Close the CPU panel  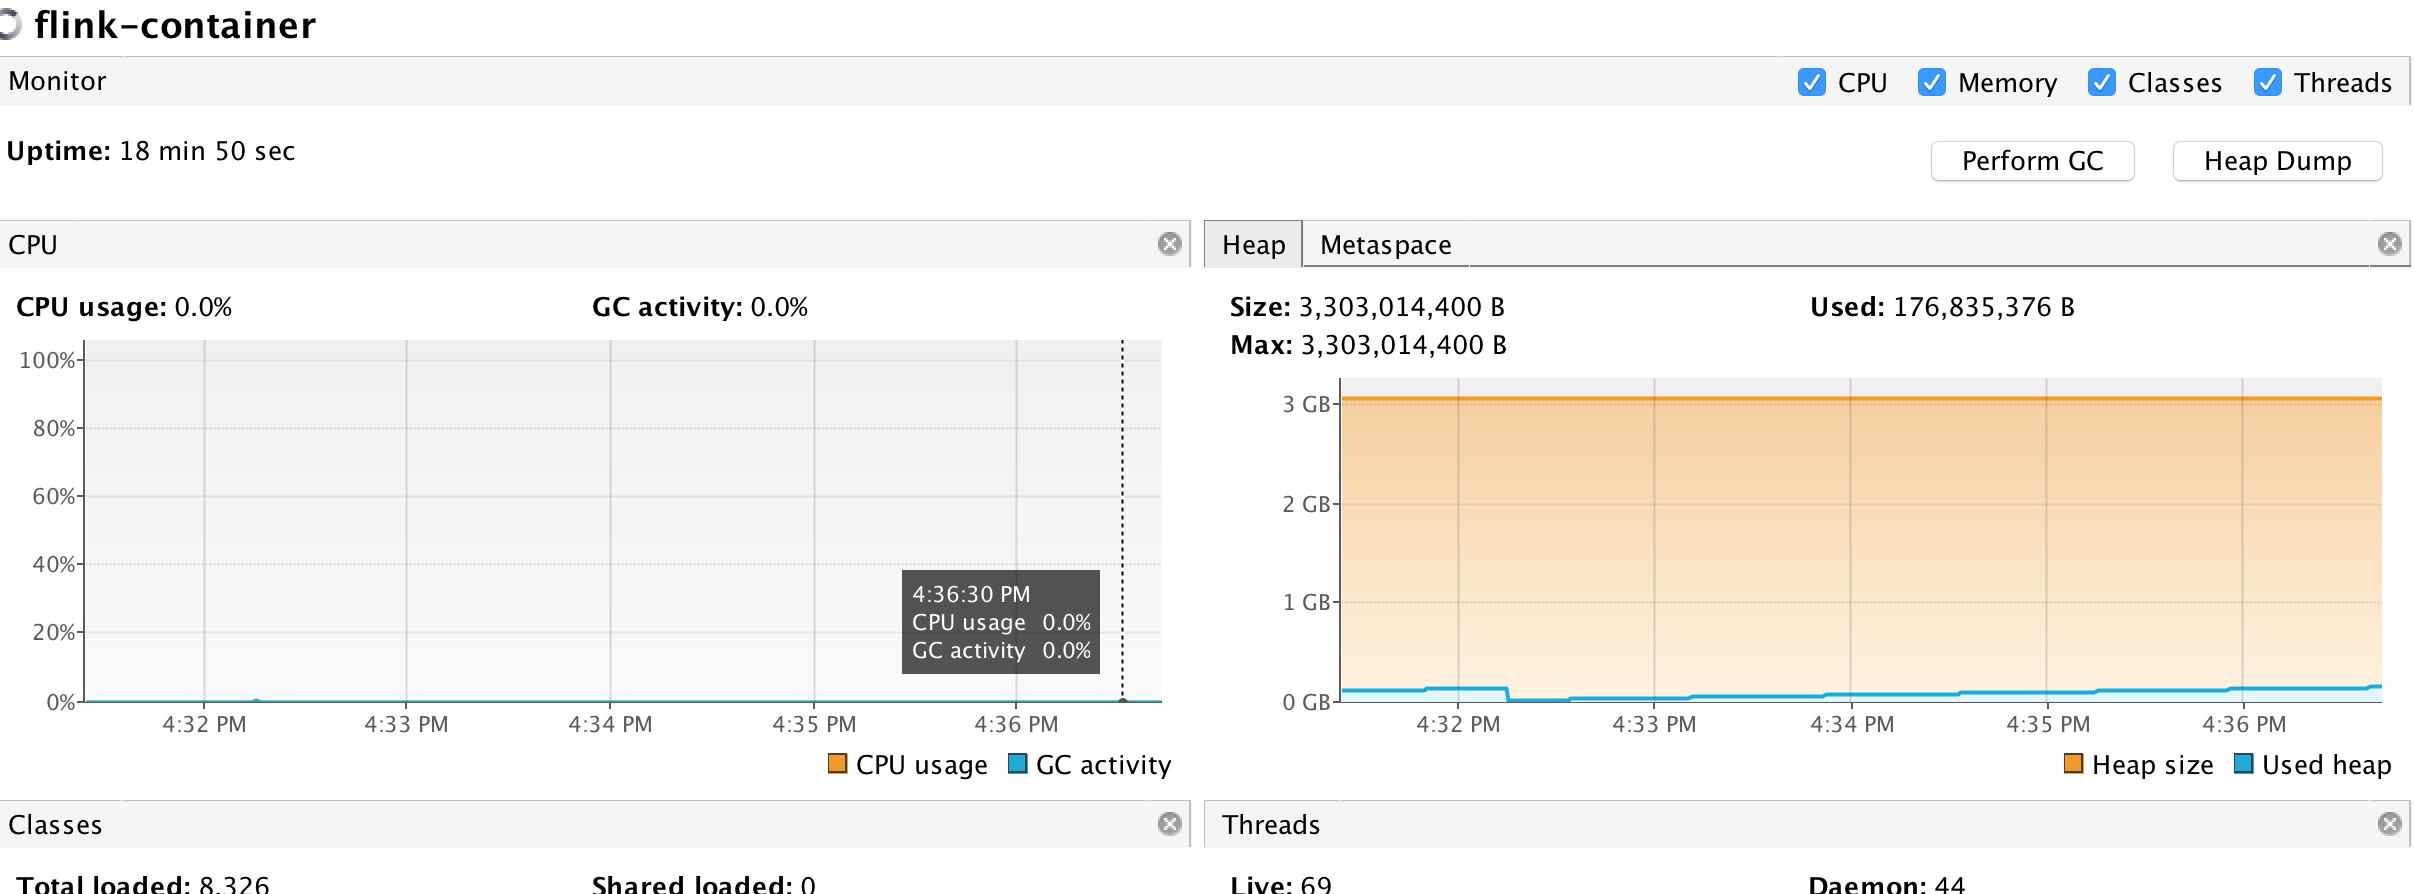coord(1169,244)
